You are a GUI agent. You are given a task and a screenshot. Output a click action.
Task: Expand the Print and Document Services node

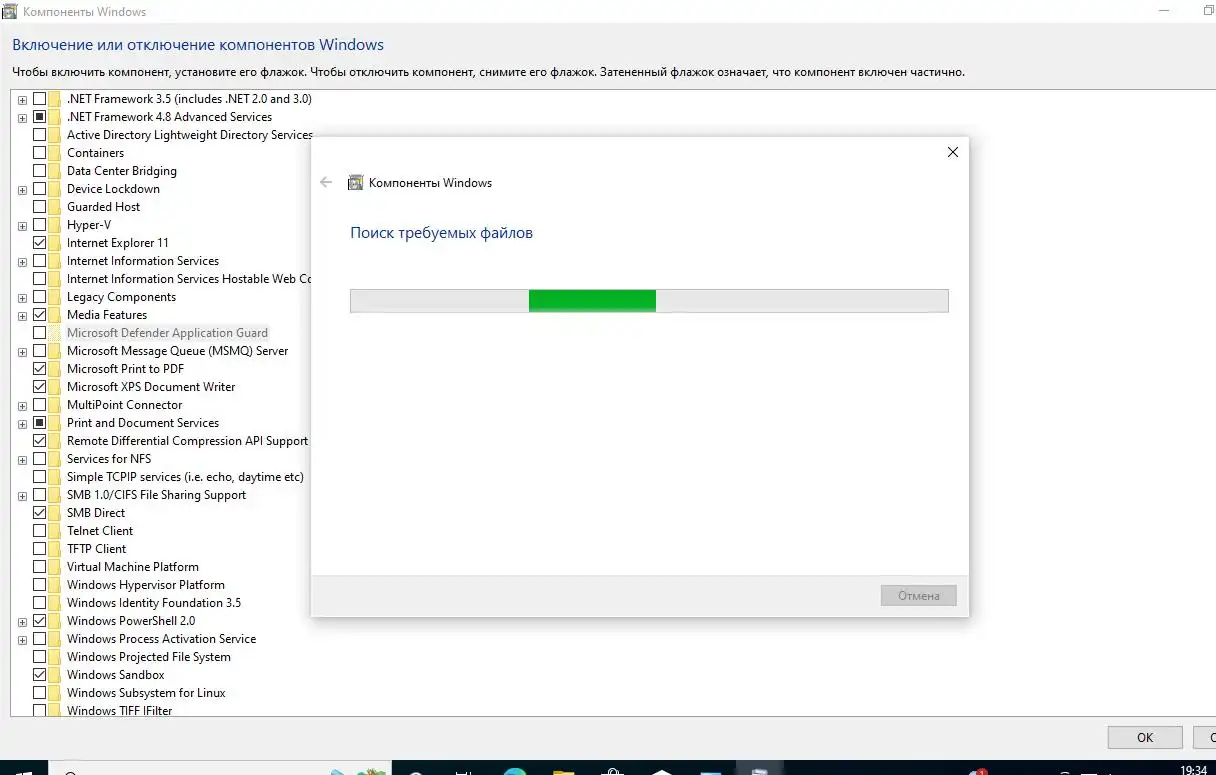[22, 424]
